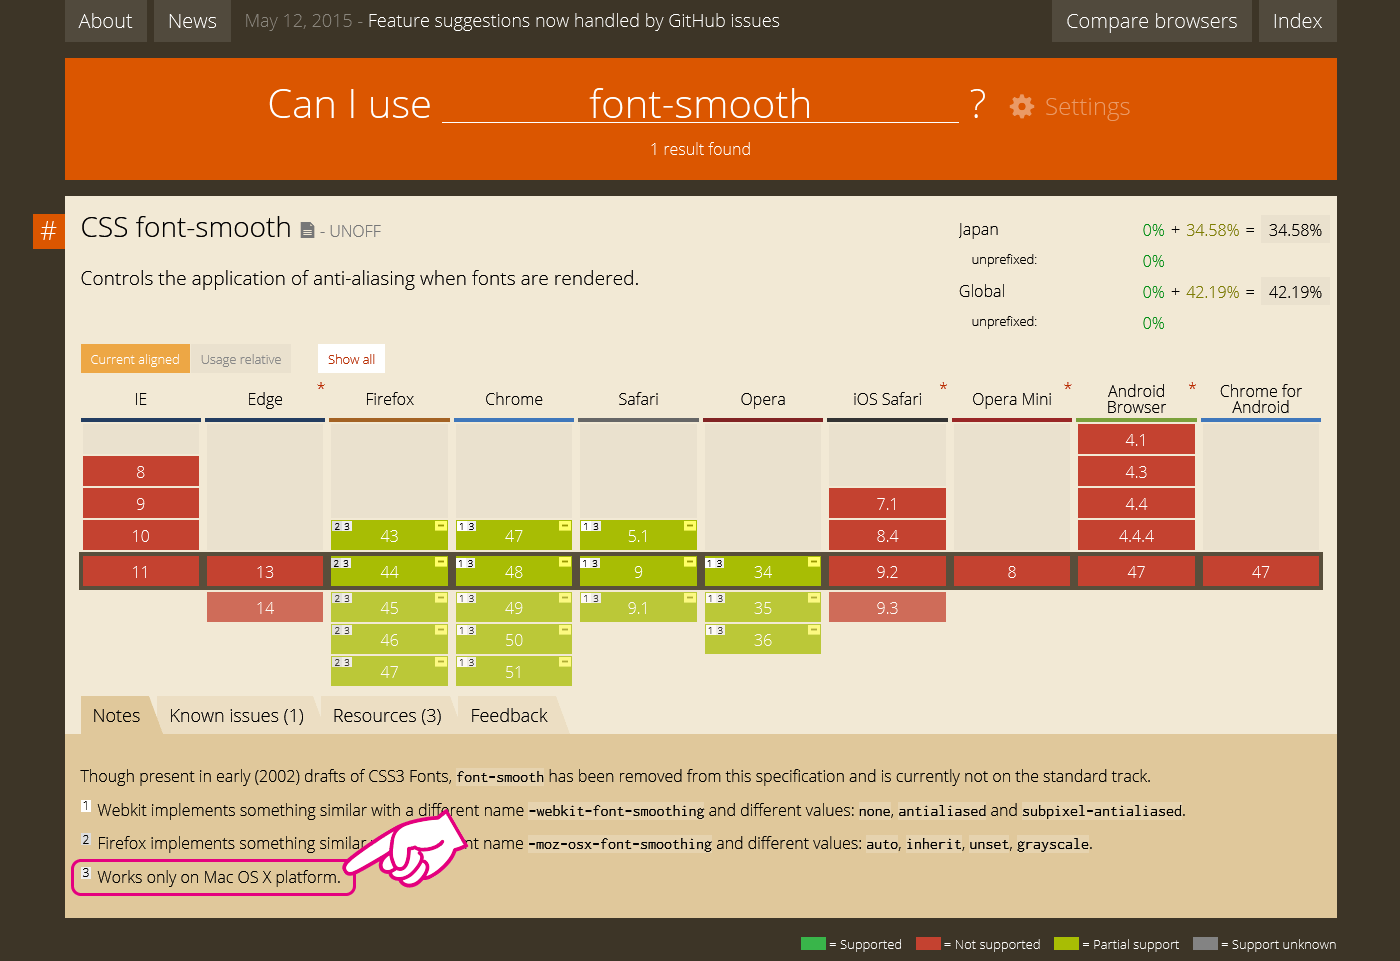The width and height of the screenshot is (1400, 961).
Task: Select the Firefox 44 version cell
Action: 389,572
